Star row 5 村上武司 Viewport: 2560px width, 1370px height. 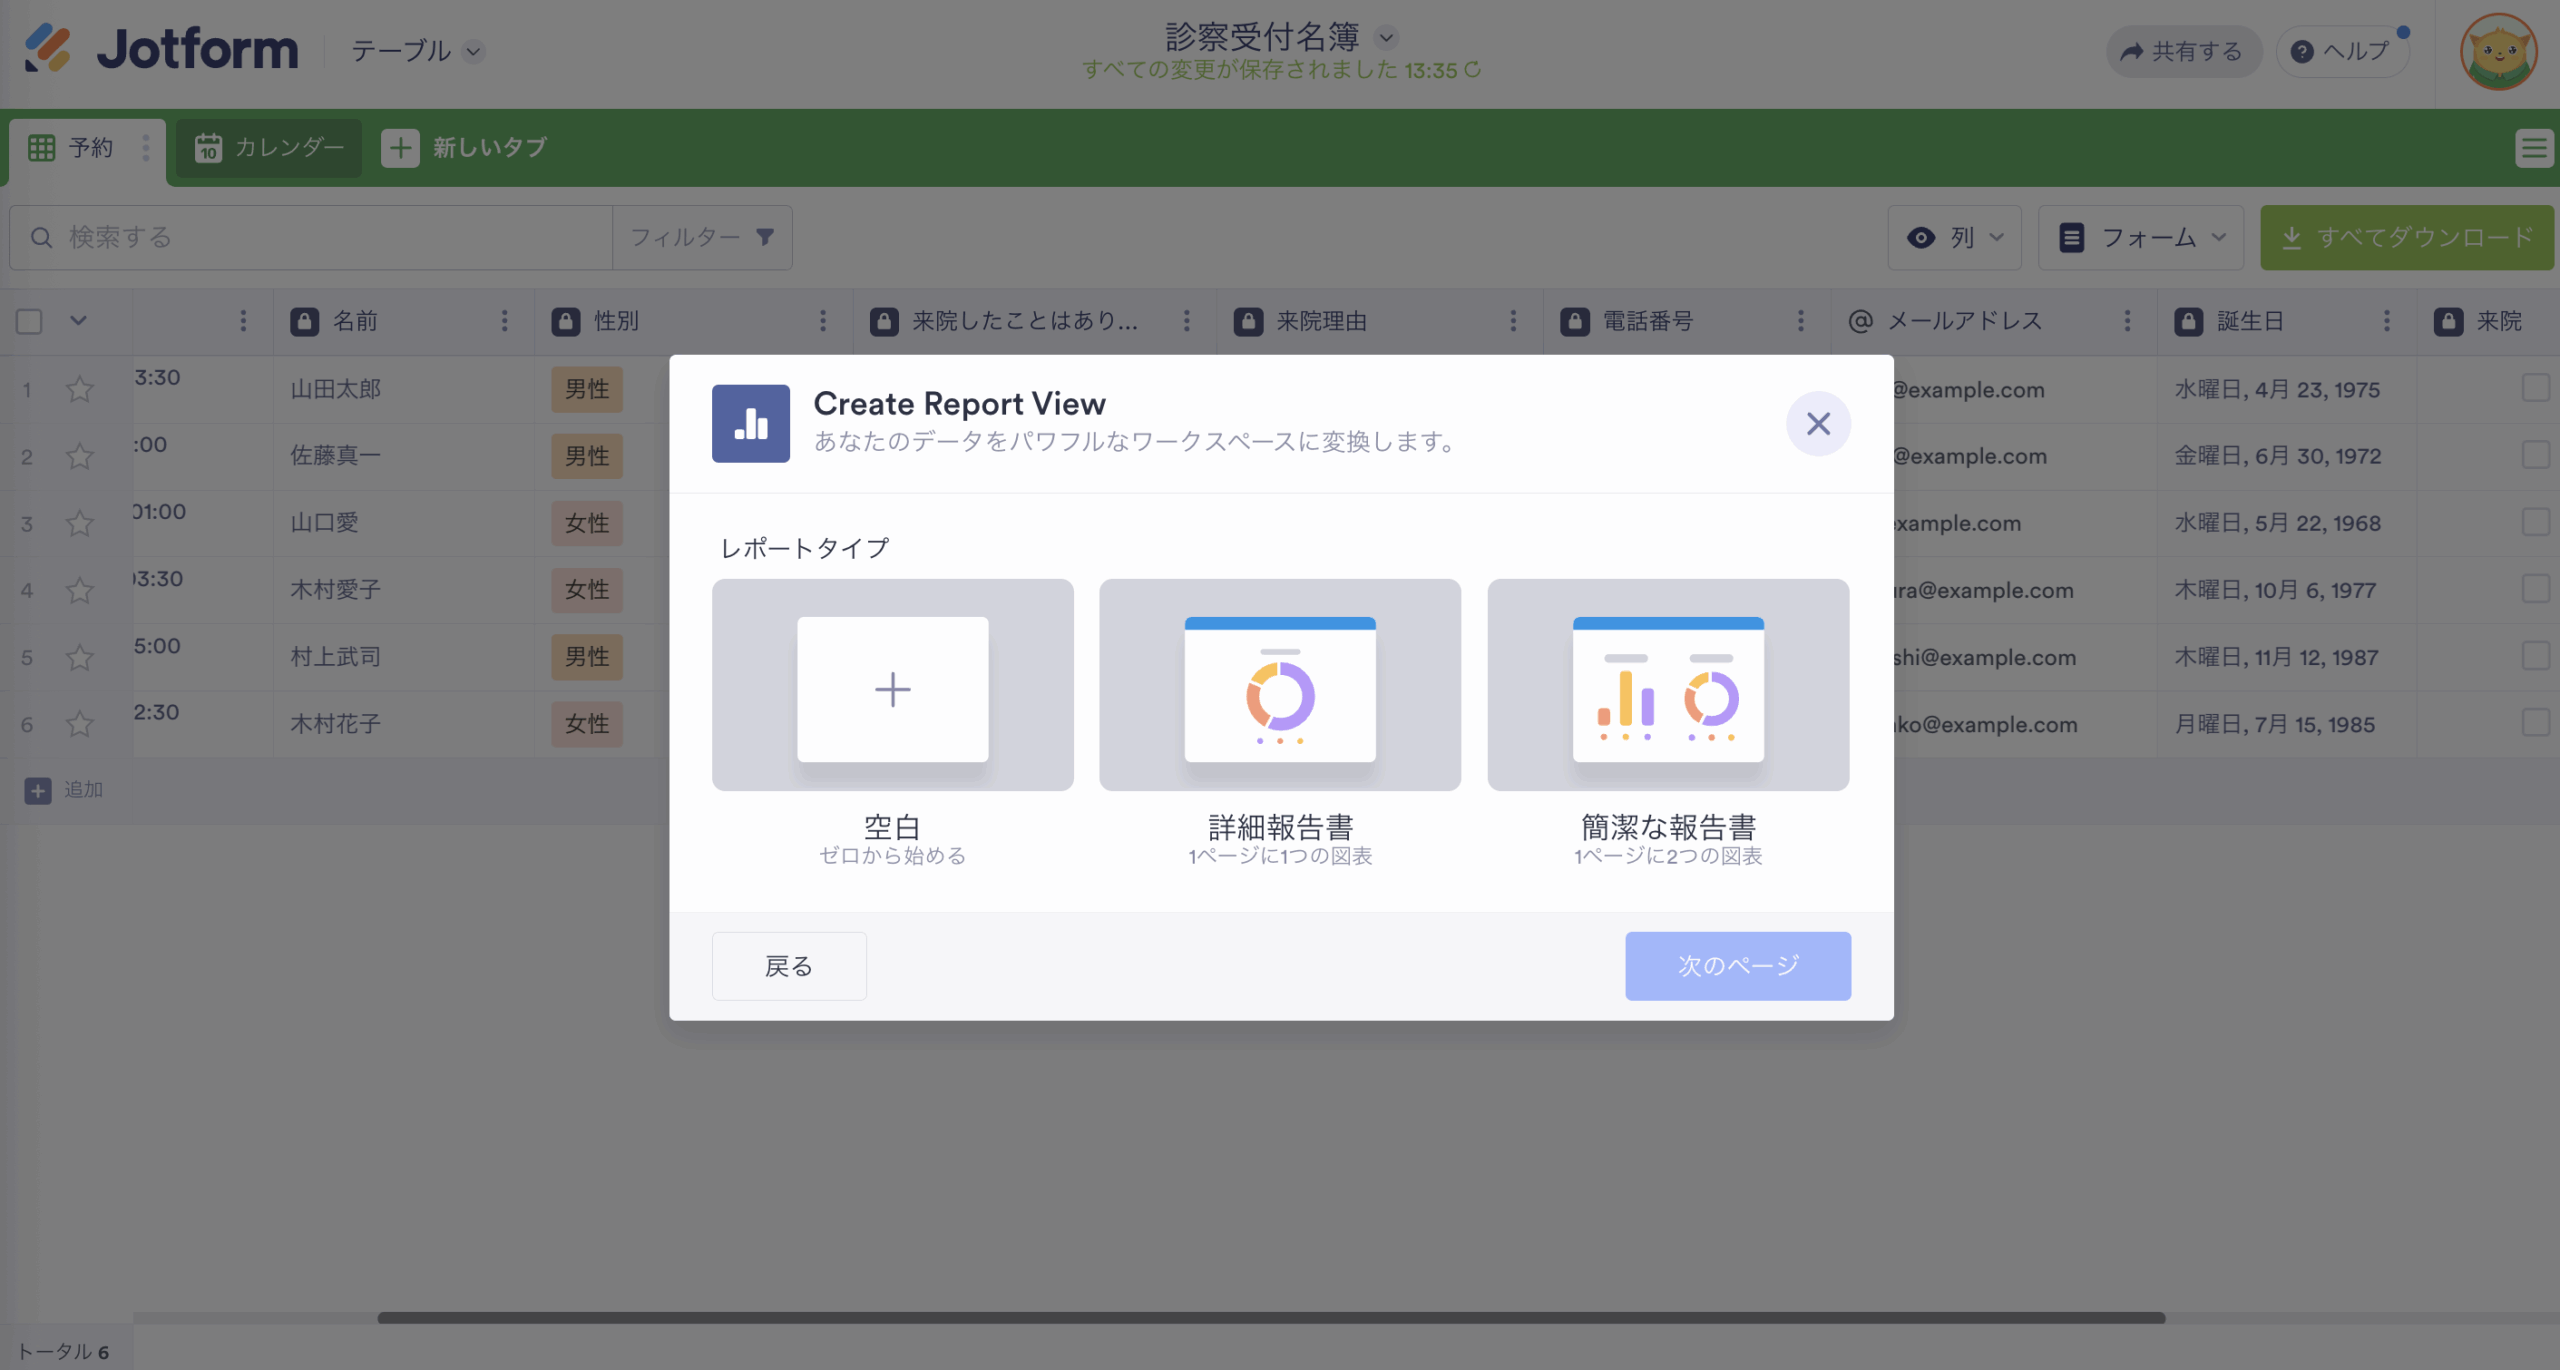80,657
